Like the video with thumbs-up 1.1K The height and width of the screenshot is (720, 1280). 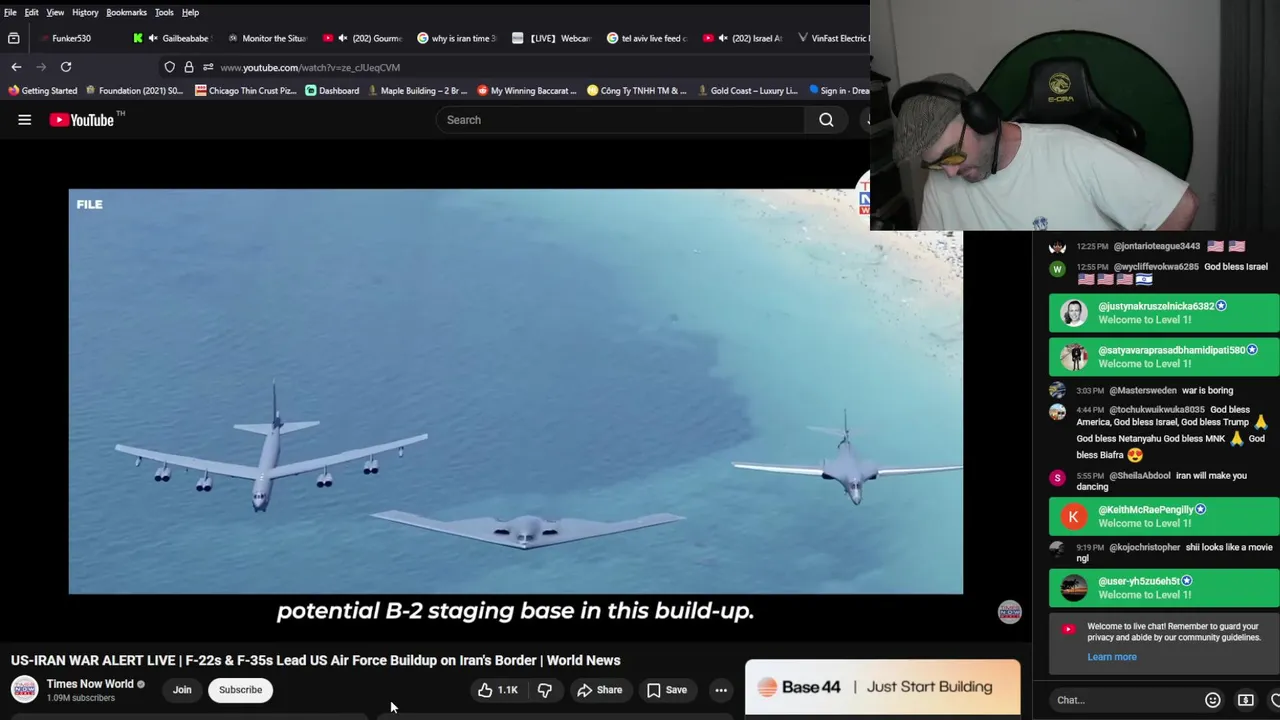pyautogui.click(x=497, y=690)
